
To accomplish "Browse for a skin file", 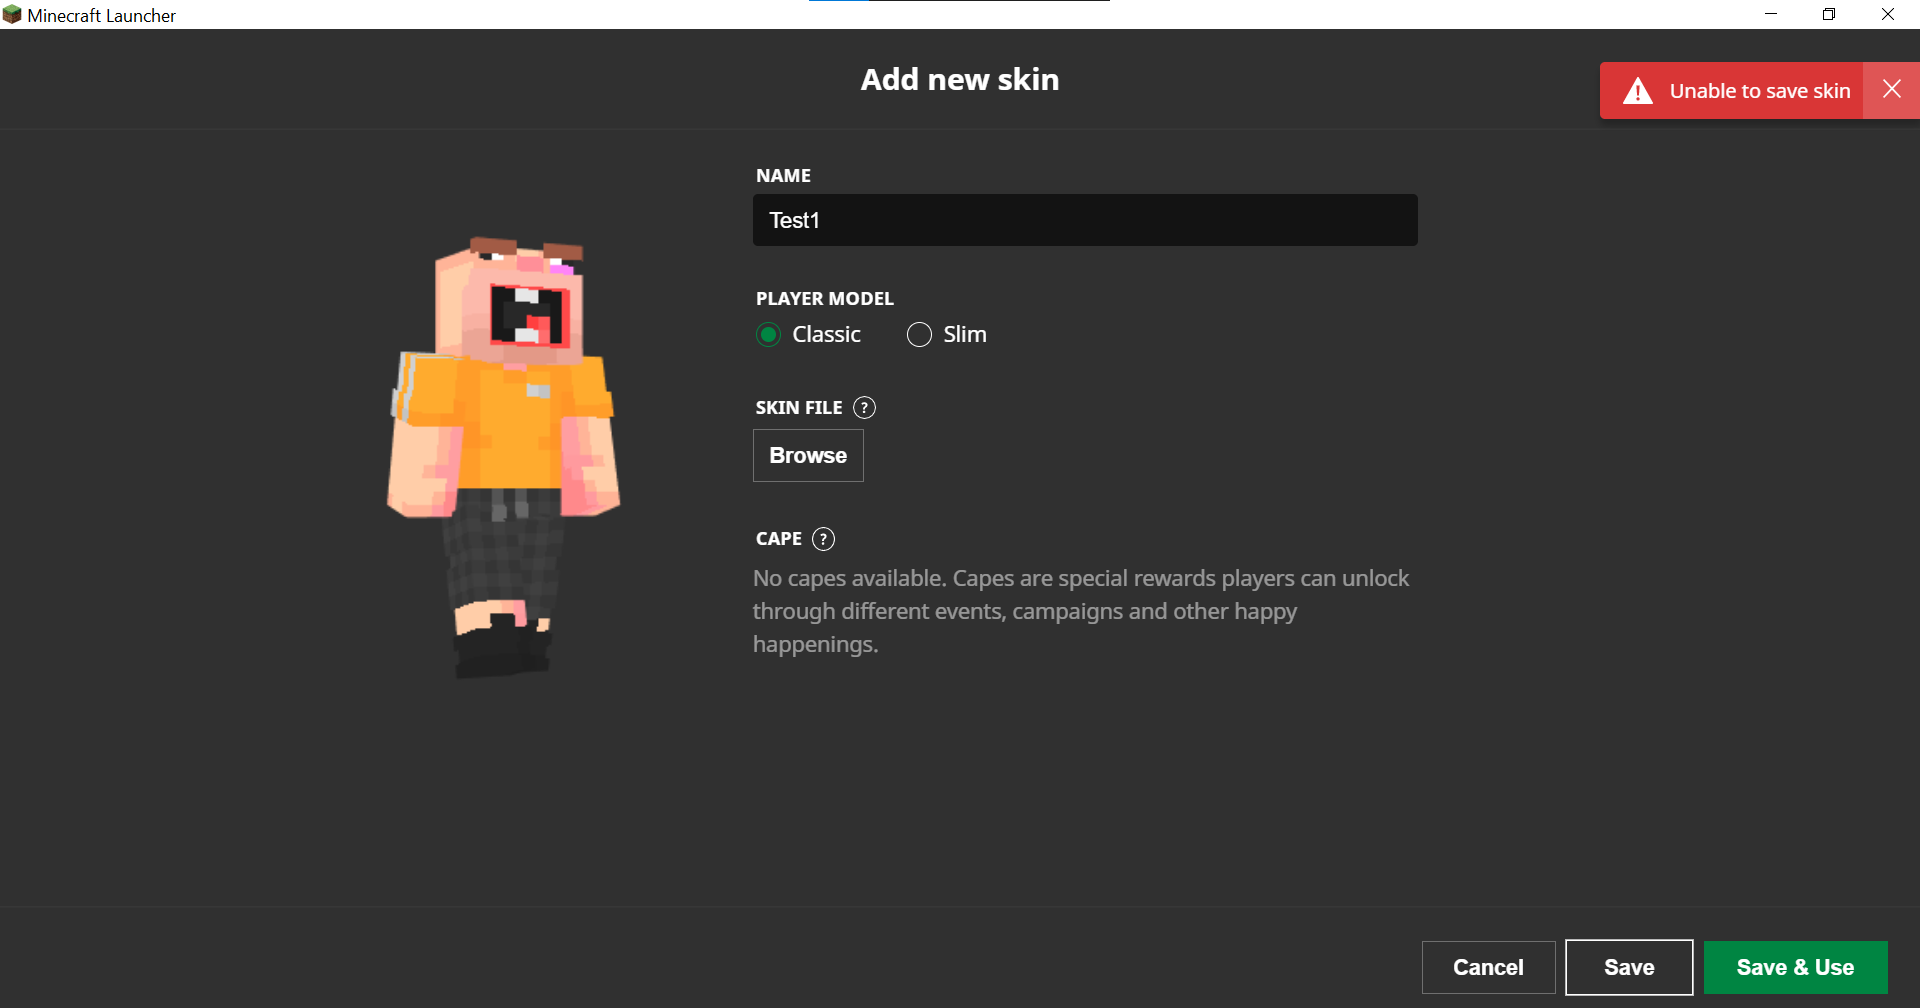I will tap(808, 456).
